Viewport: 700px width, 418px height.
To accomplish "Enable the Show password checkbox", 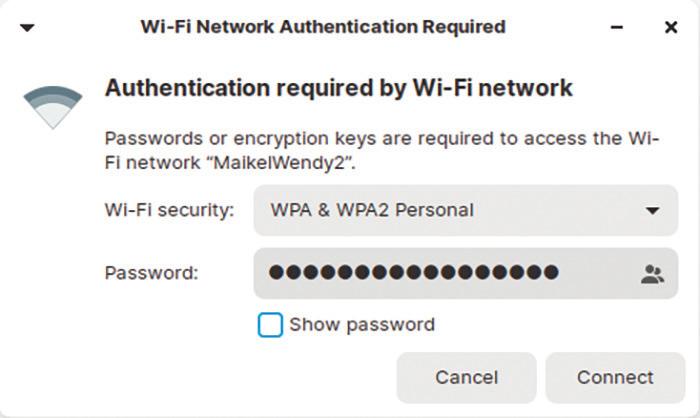I will click(270, 325).
